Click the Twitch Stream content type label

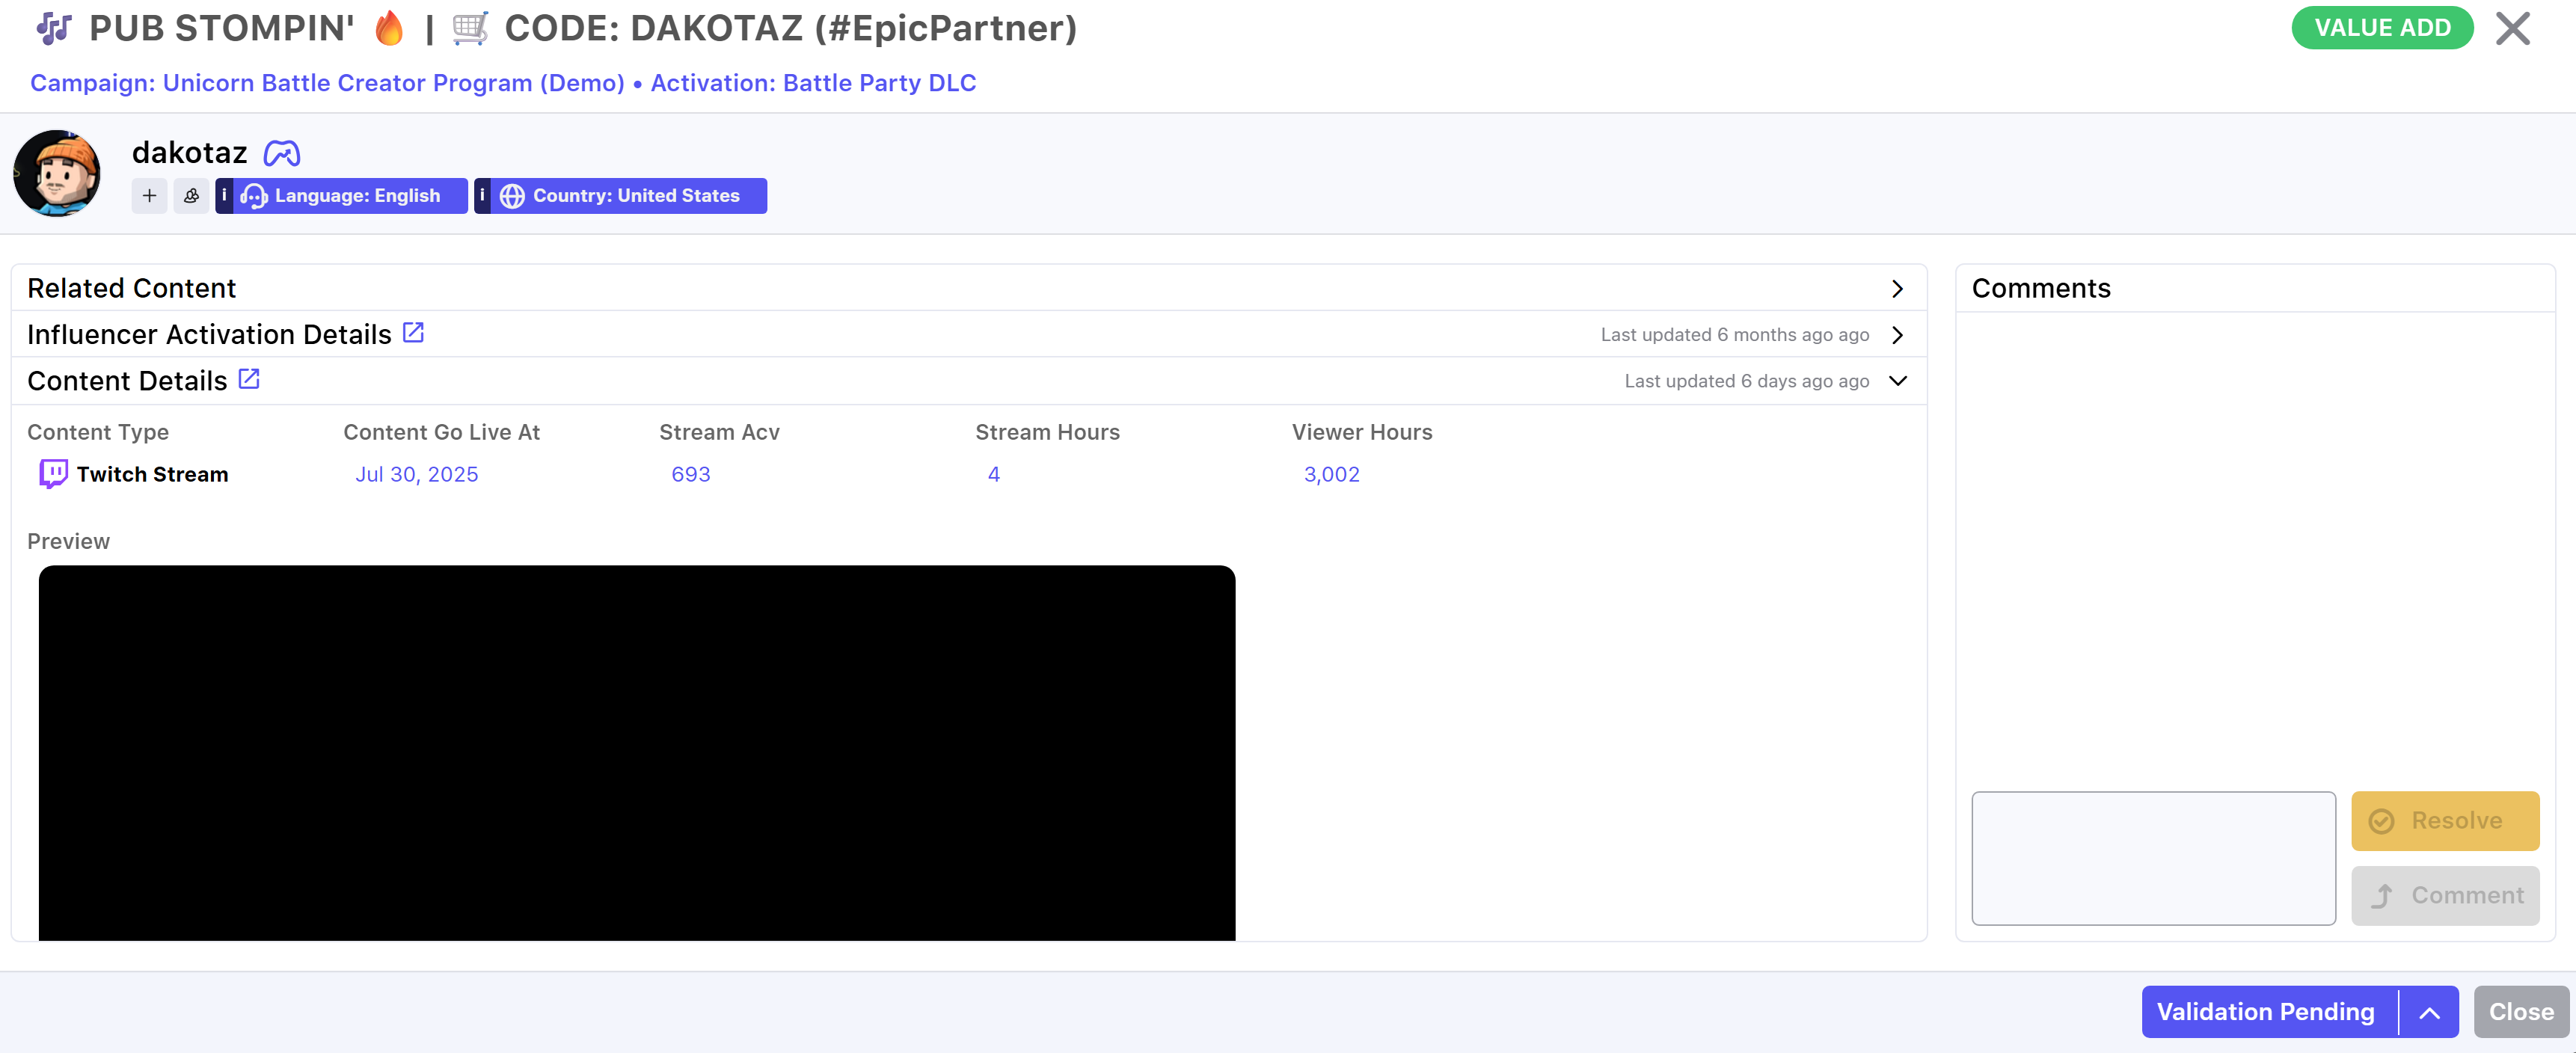click(152, 475)
